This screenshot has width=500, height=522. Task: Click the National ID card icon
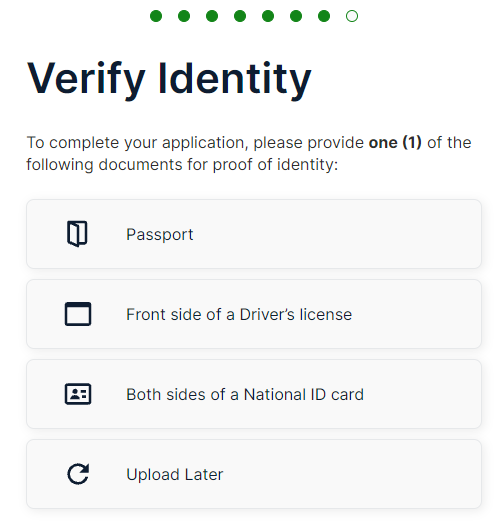[x=78, y=394]
